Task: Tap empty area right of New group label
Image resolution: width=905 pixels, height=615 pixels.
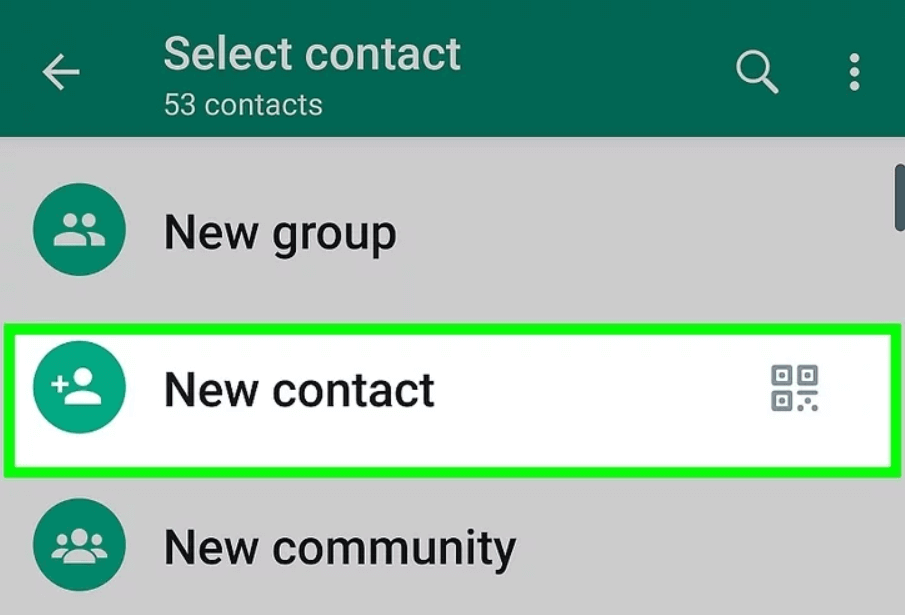Action: [x=635, y=231]
